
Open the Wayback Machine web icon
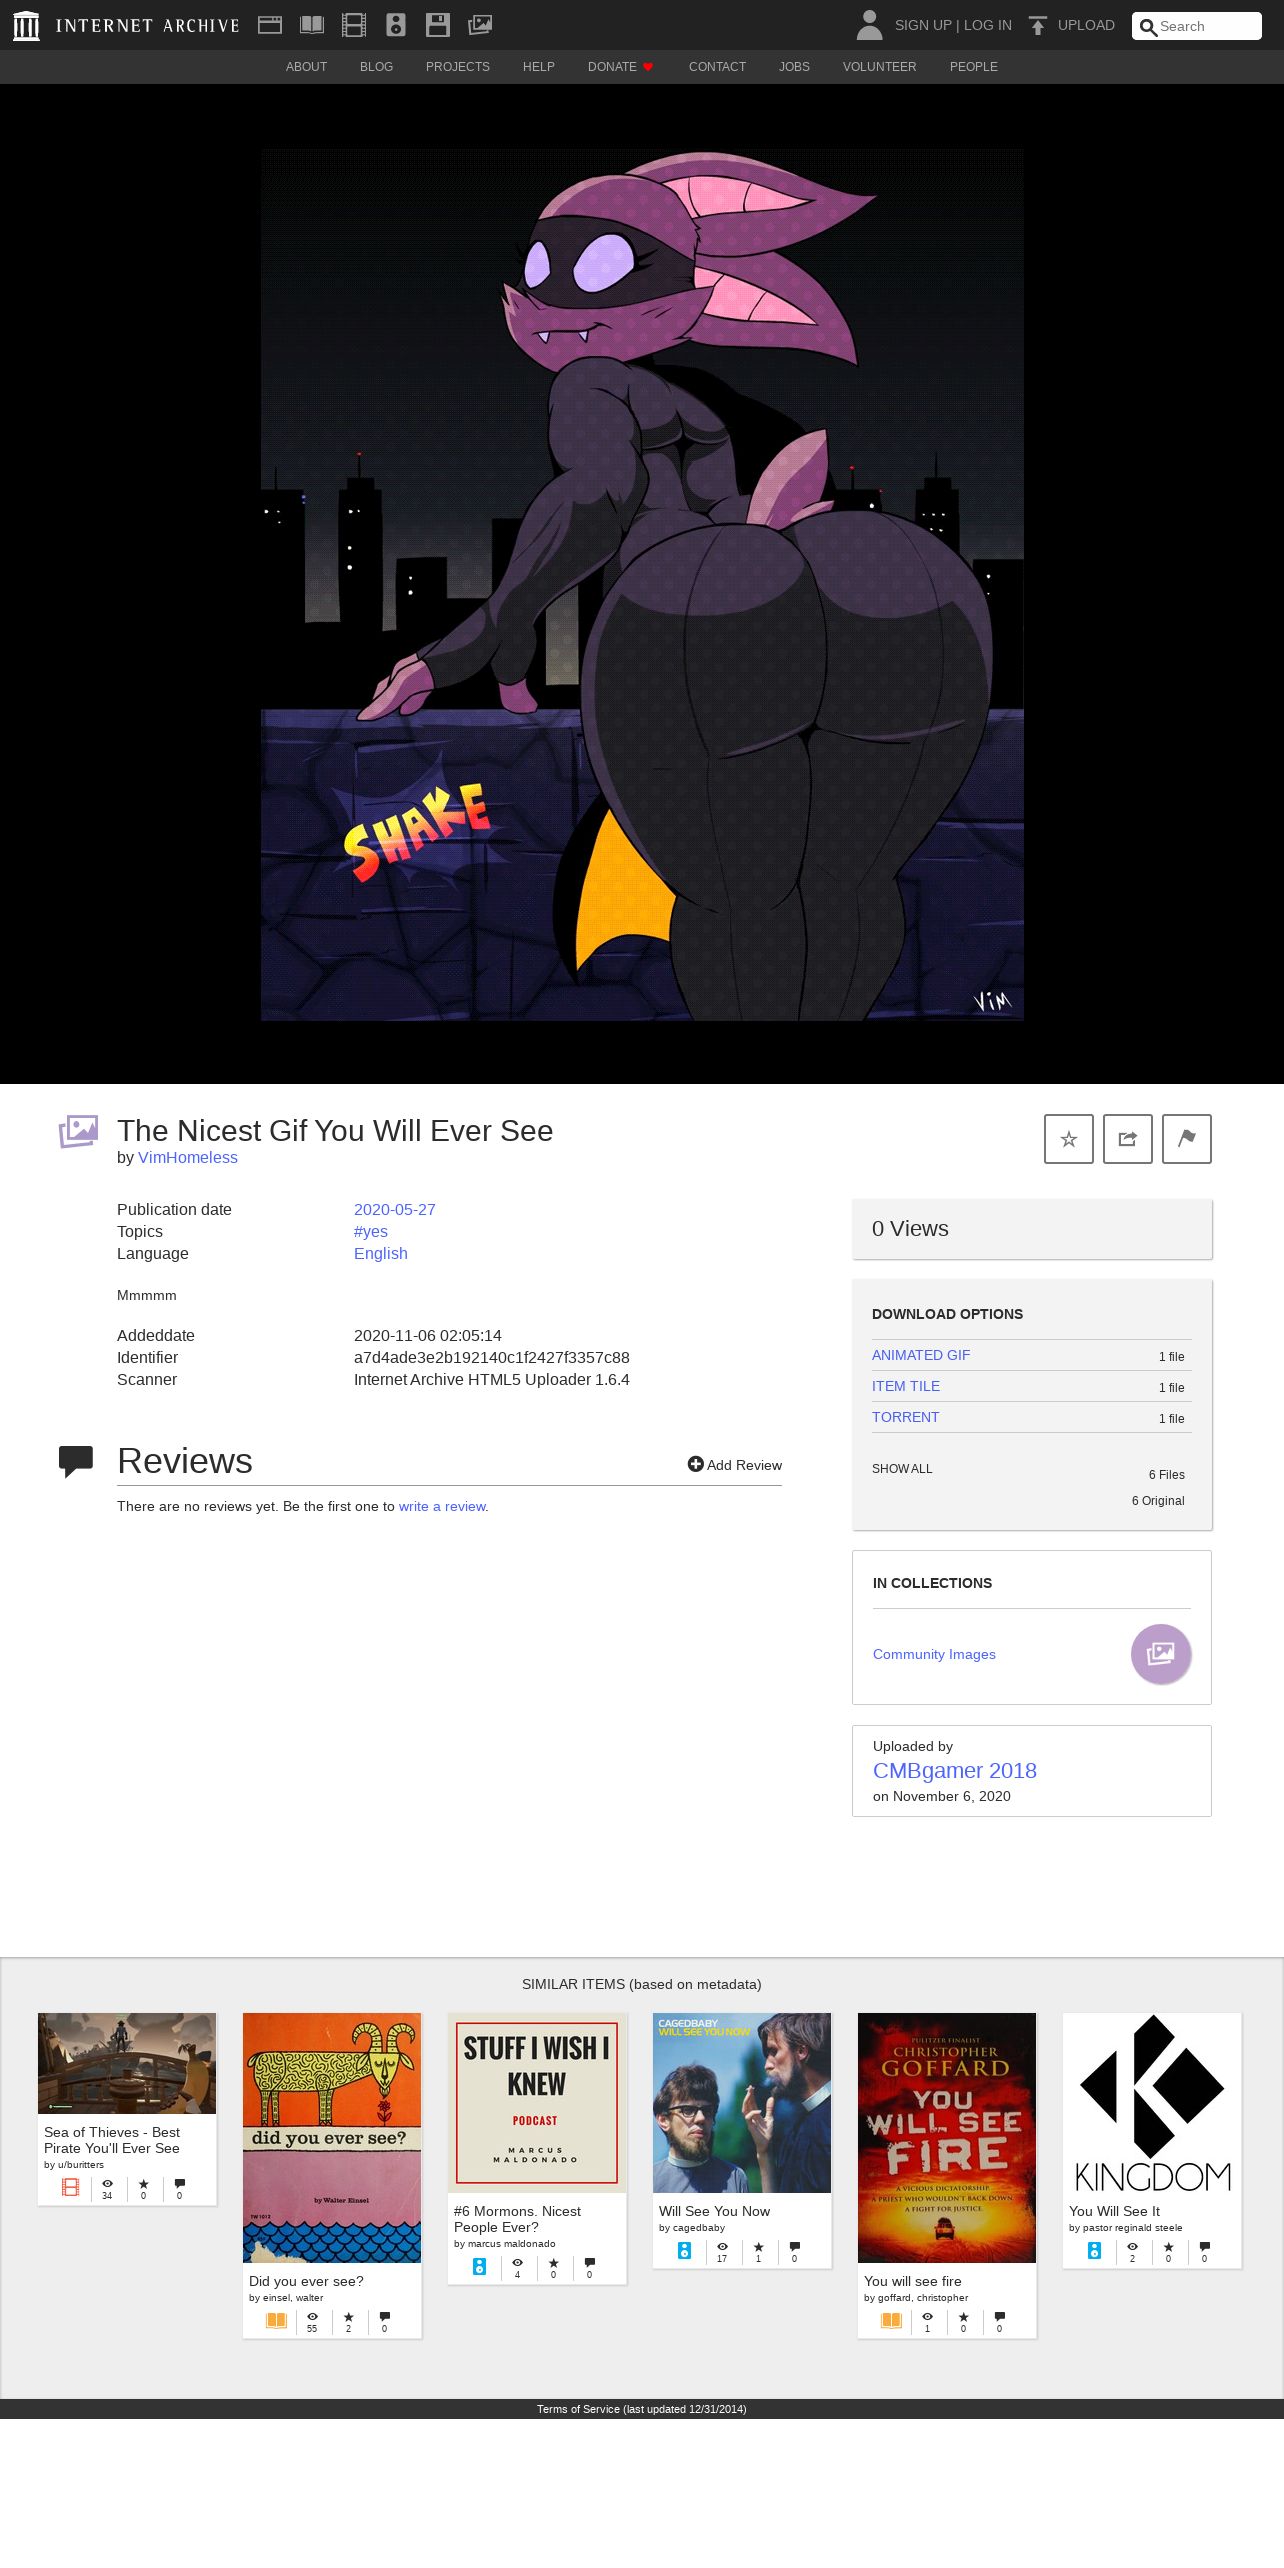coord(270,25)
